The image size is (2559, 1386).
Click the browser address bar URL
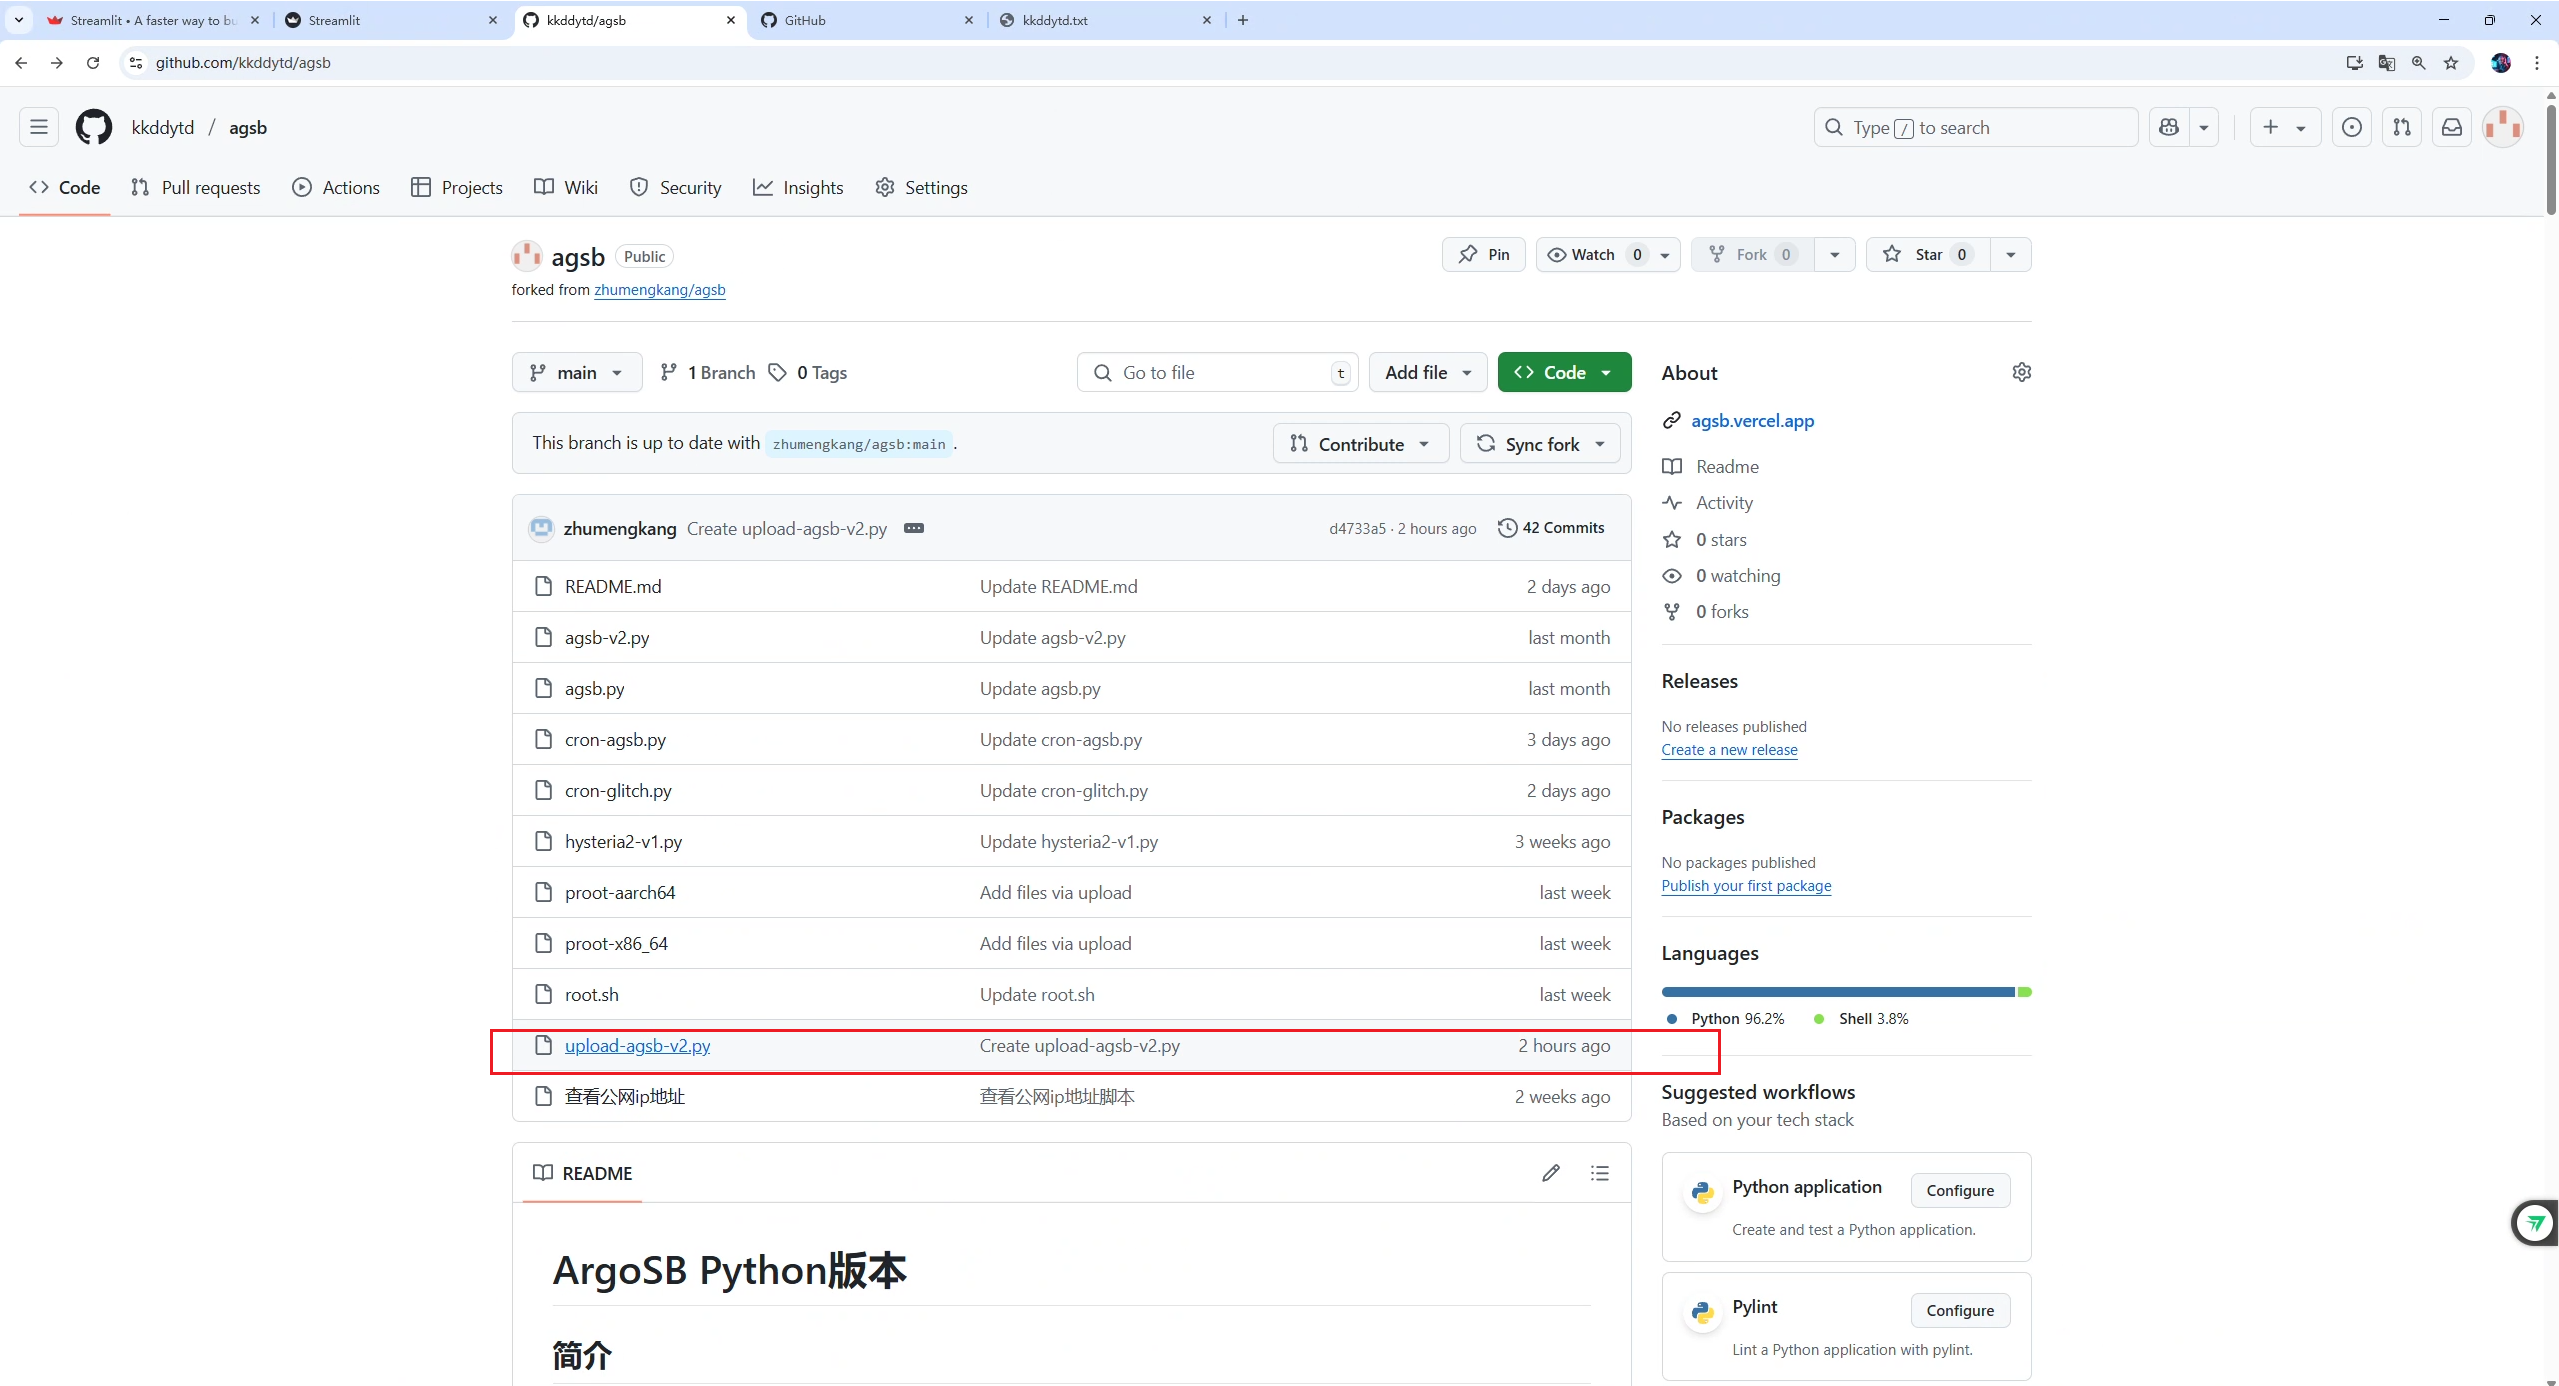243,62
